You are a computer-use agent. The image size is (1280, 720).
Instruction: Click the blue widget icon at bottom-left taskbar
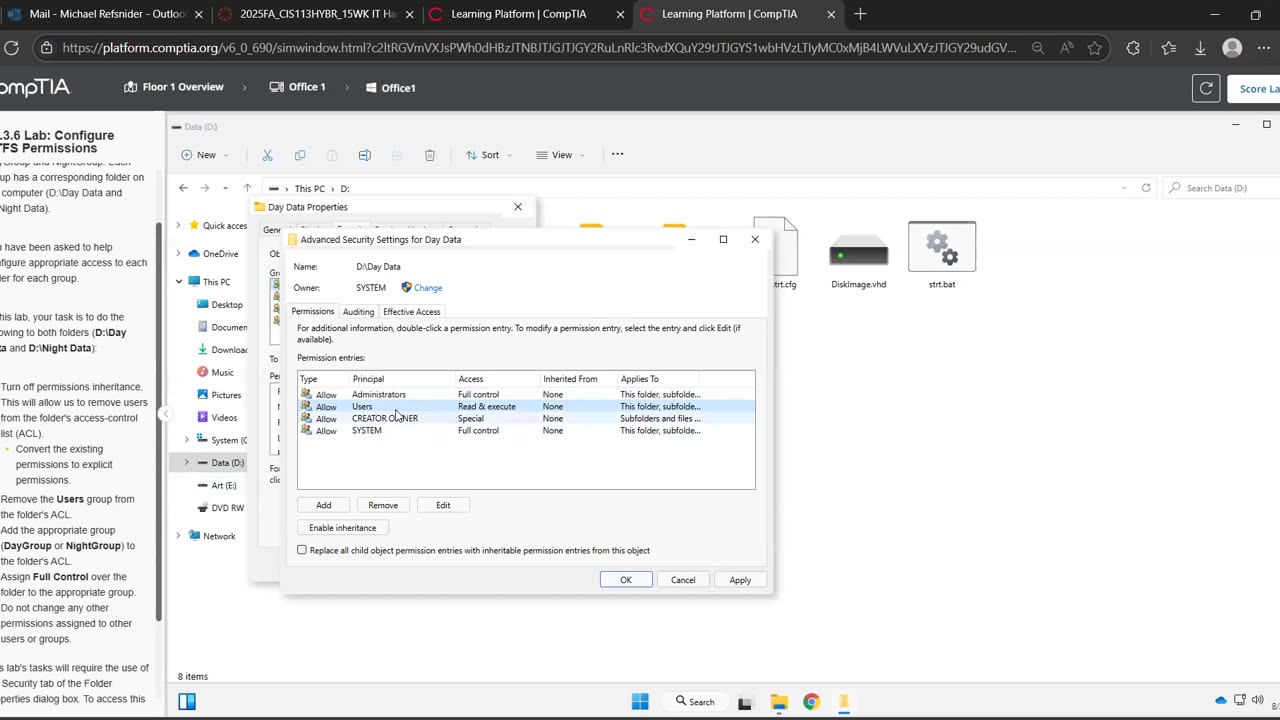pyautogui.click(x=186, y=701)
